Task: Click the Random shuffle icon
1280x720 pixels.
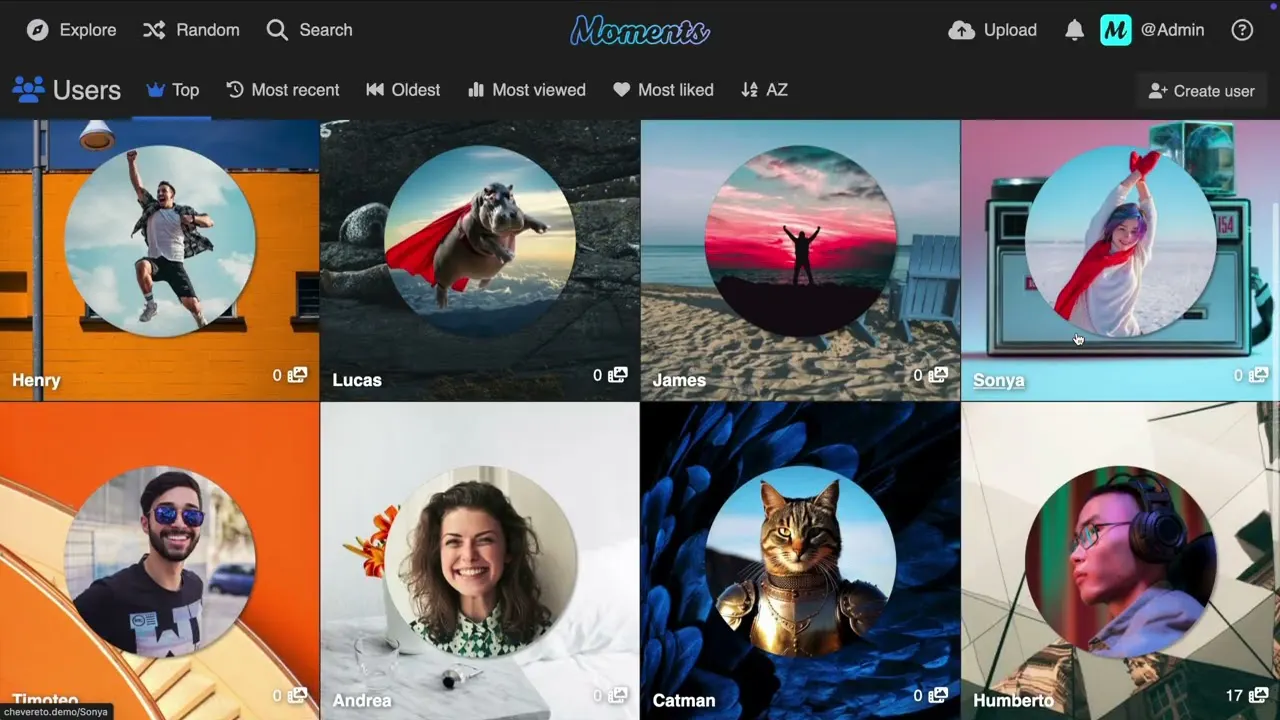Action: click(x=153, y=30)
